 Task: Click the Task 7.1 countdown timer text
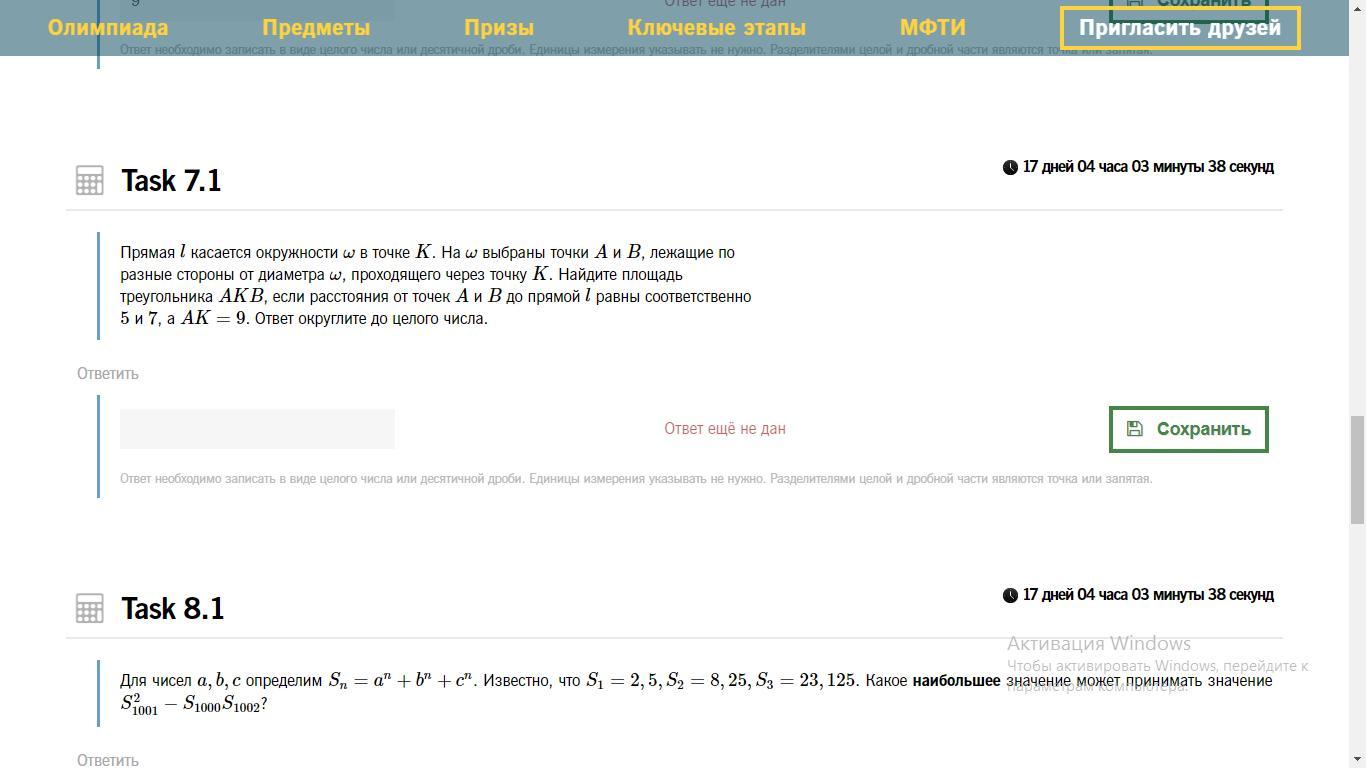(1147, 167)
